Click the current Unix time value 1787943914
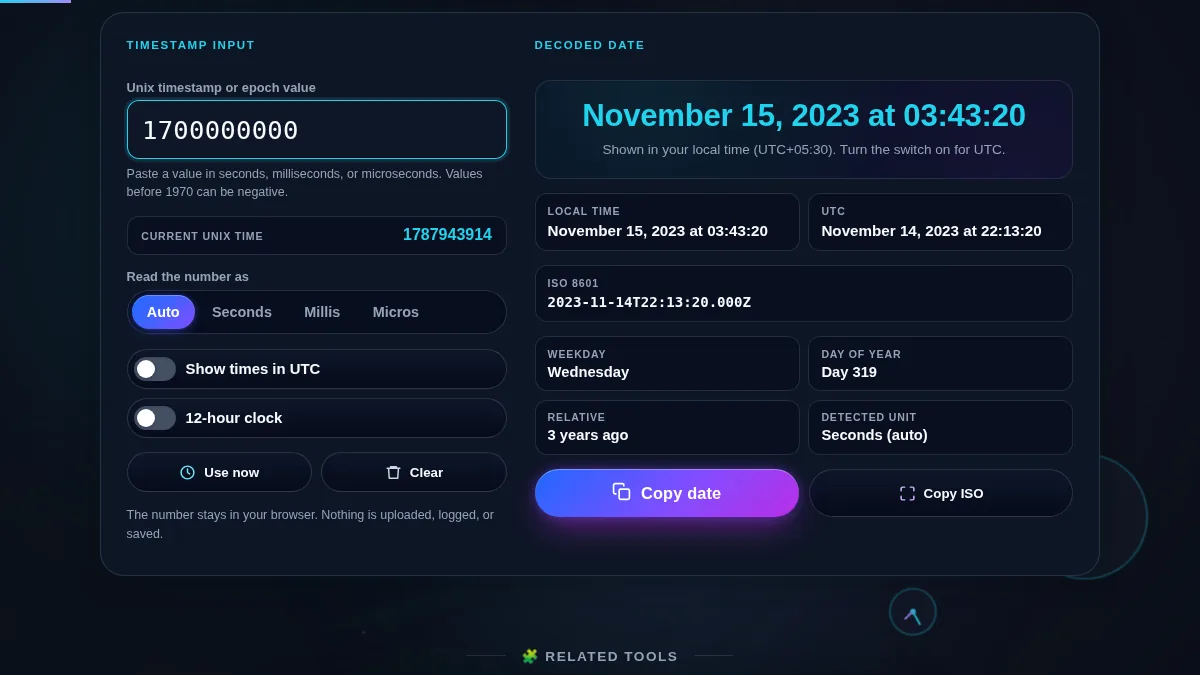The height and width of the screenshot is (675, 1200). 447,235
